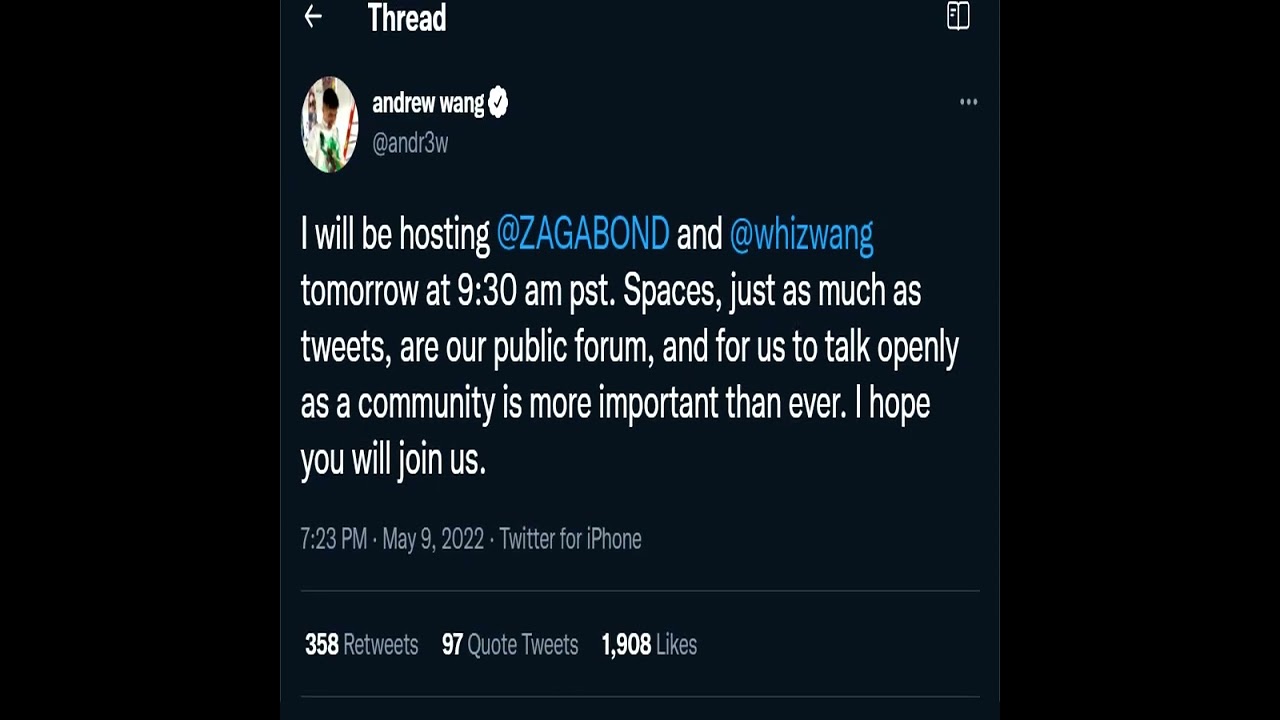
Task: Show the 1,908 Likes list
Action: [649, 645]
